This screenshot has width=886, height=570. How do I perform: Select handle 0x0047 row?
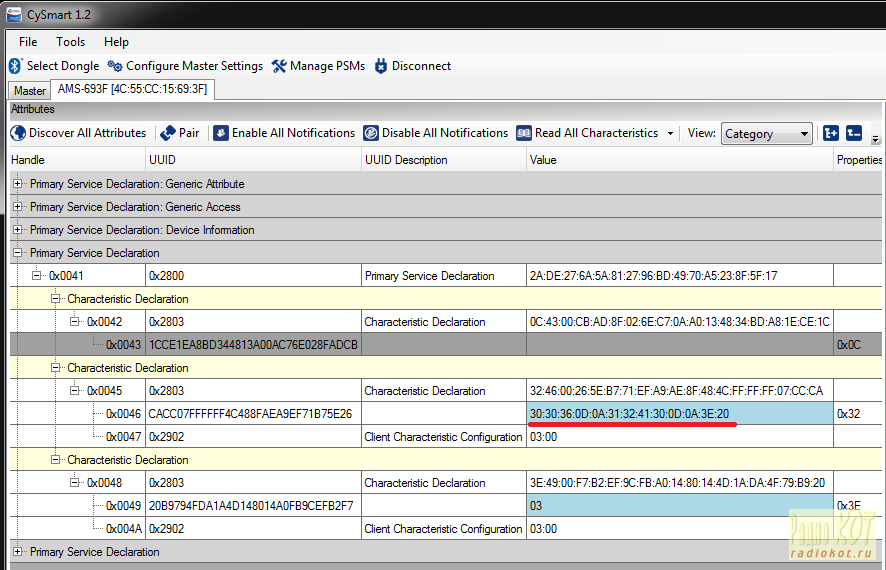[446, 437]
